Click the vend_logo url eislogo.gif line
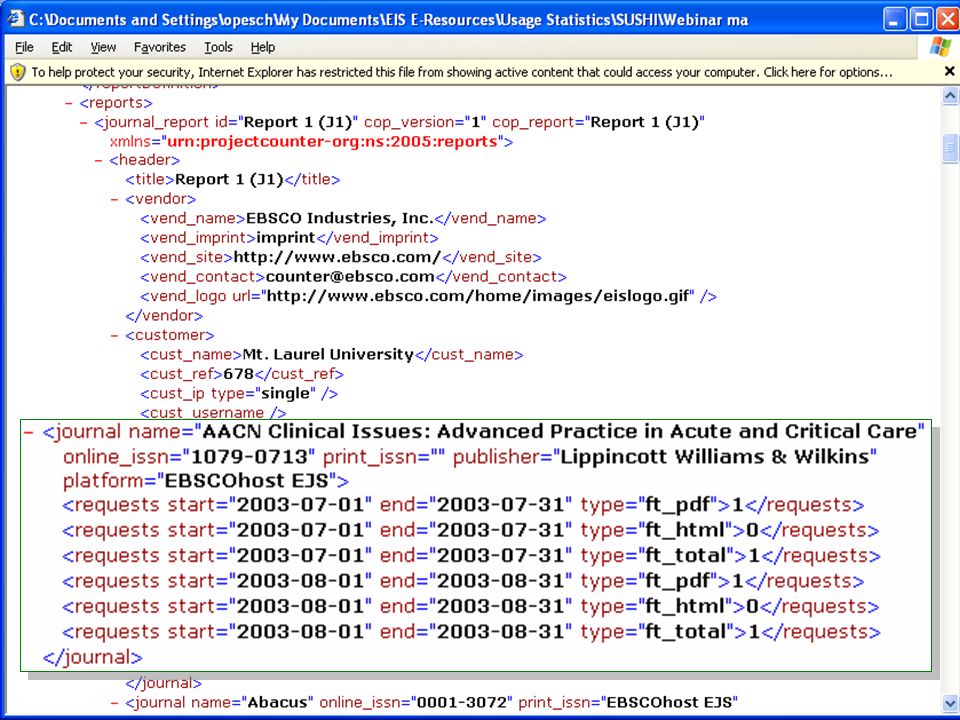 429,296
